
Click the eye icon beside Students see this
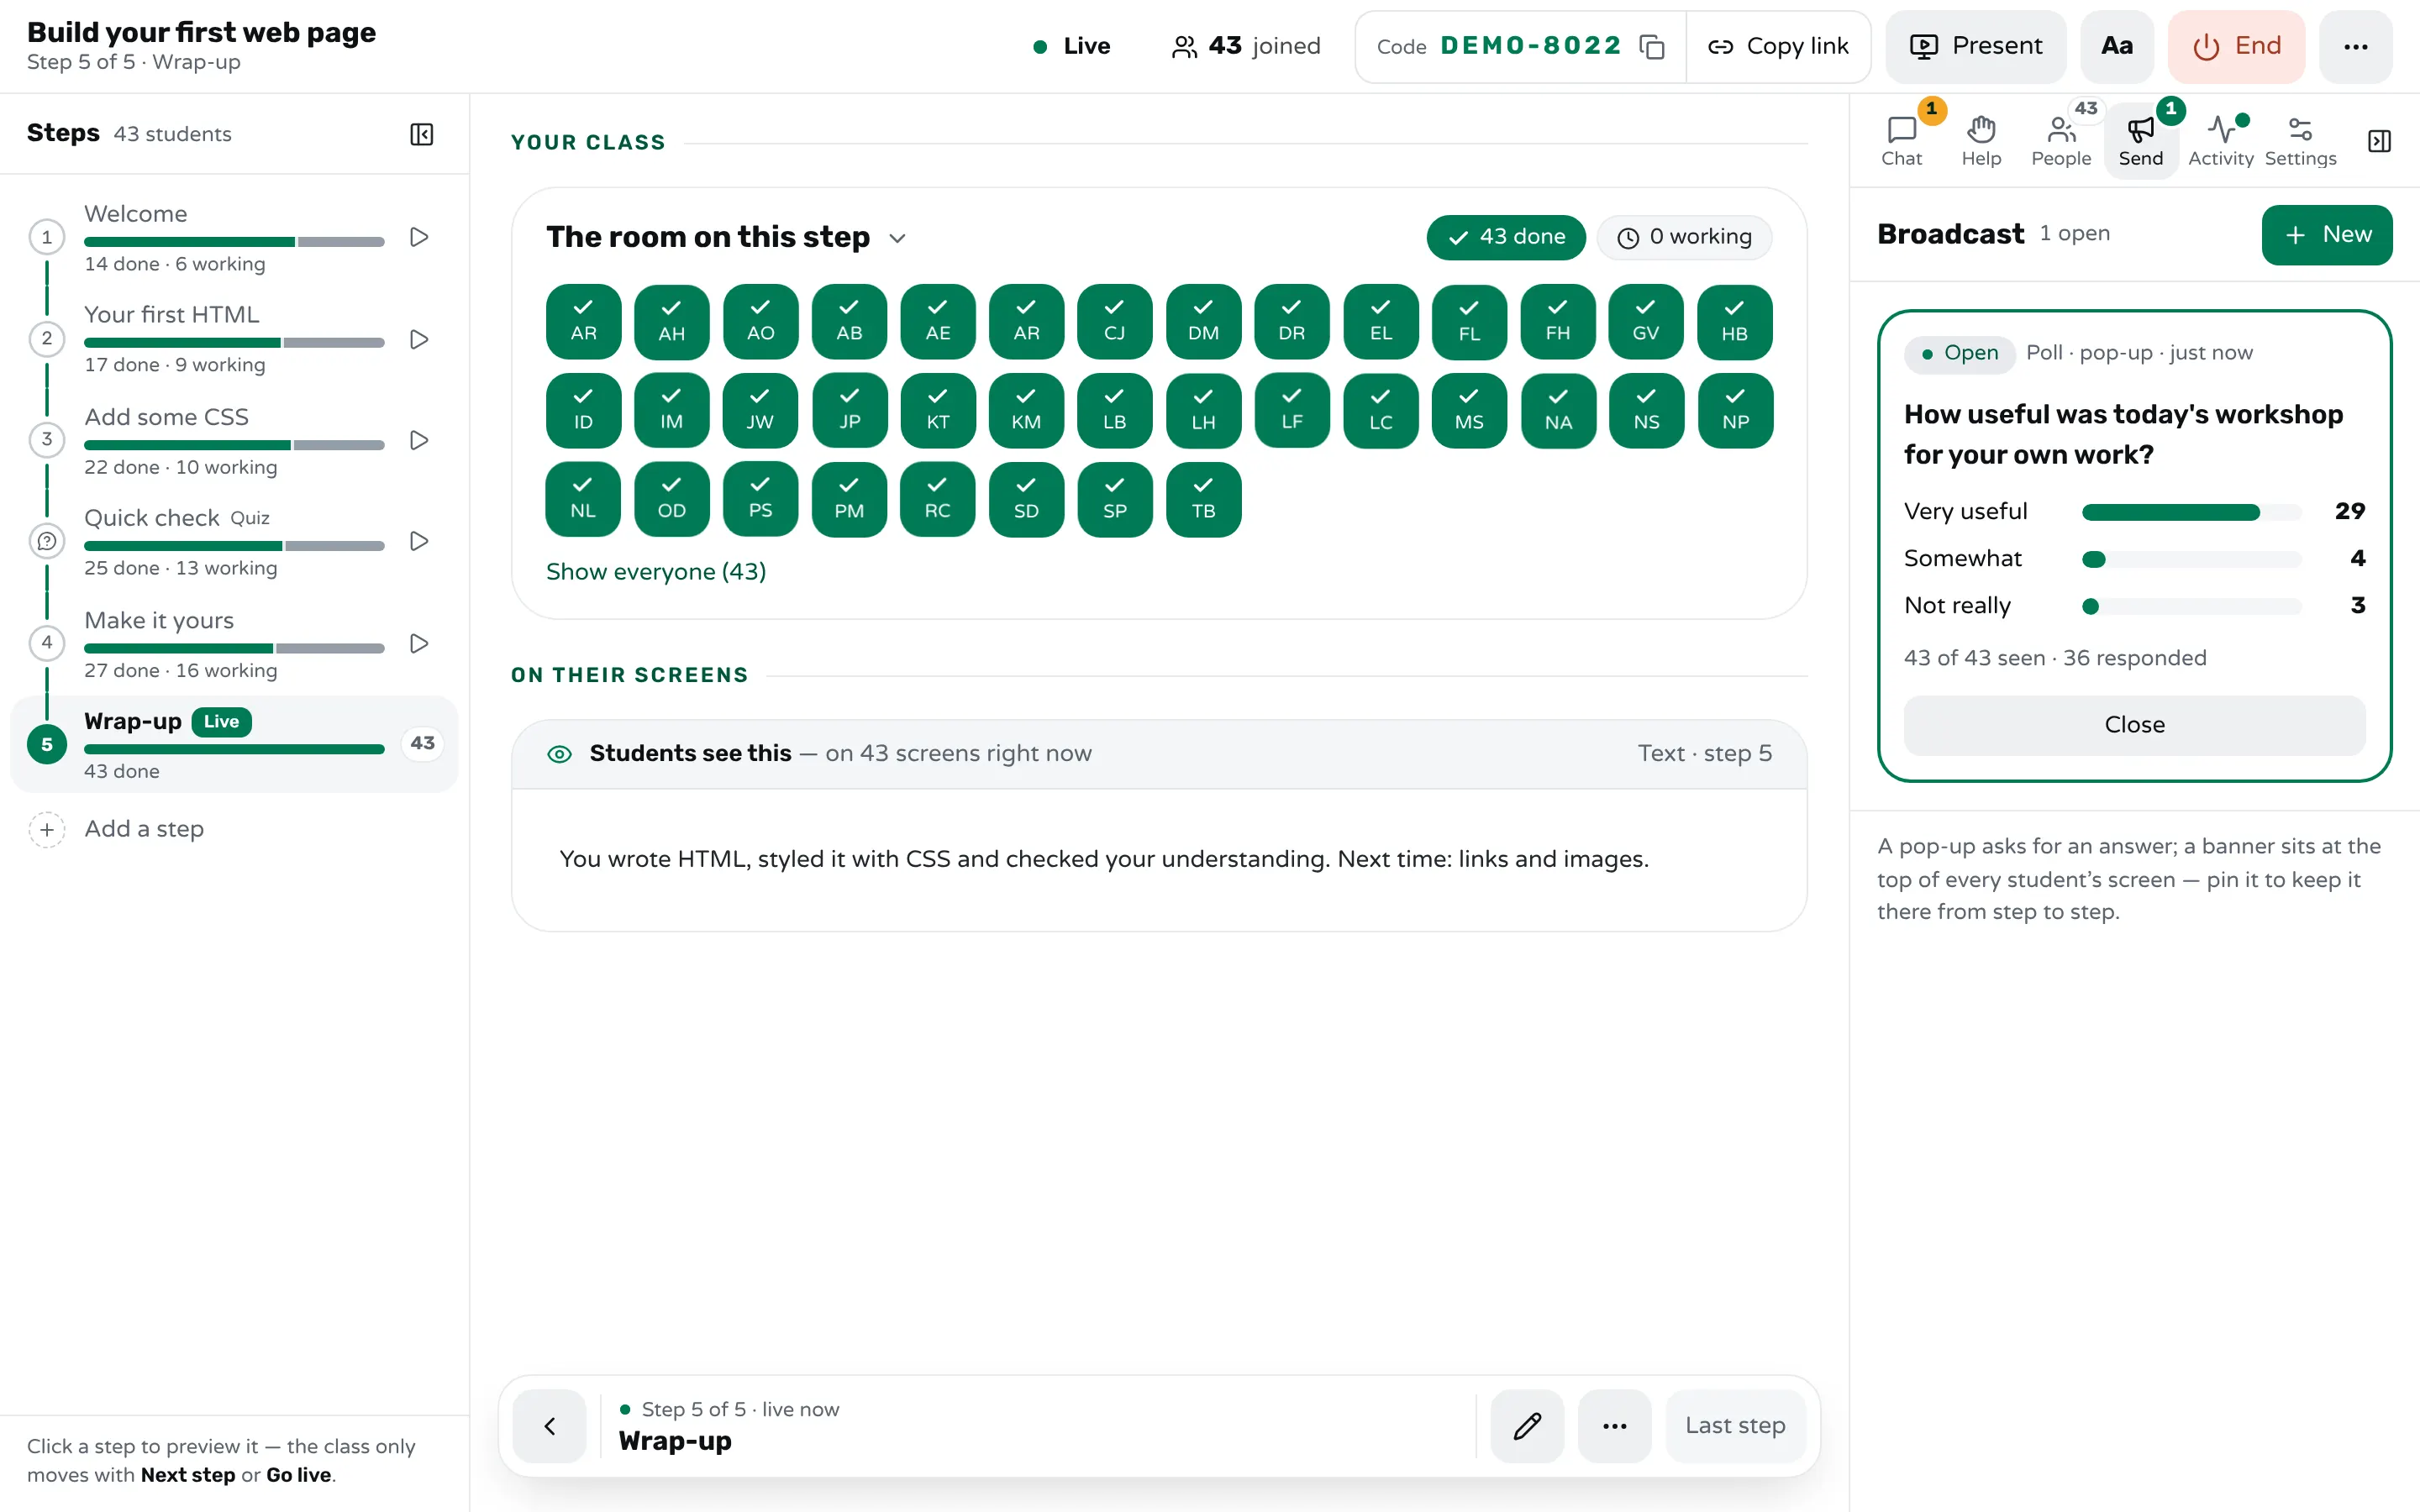(x=560, y=754)
